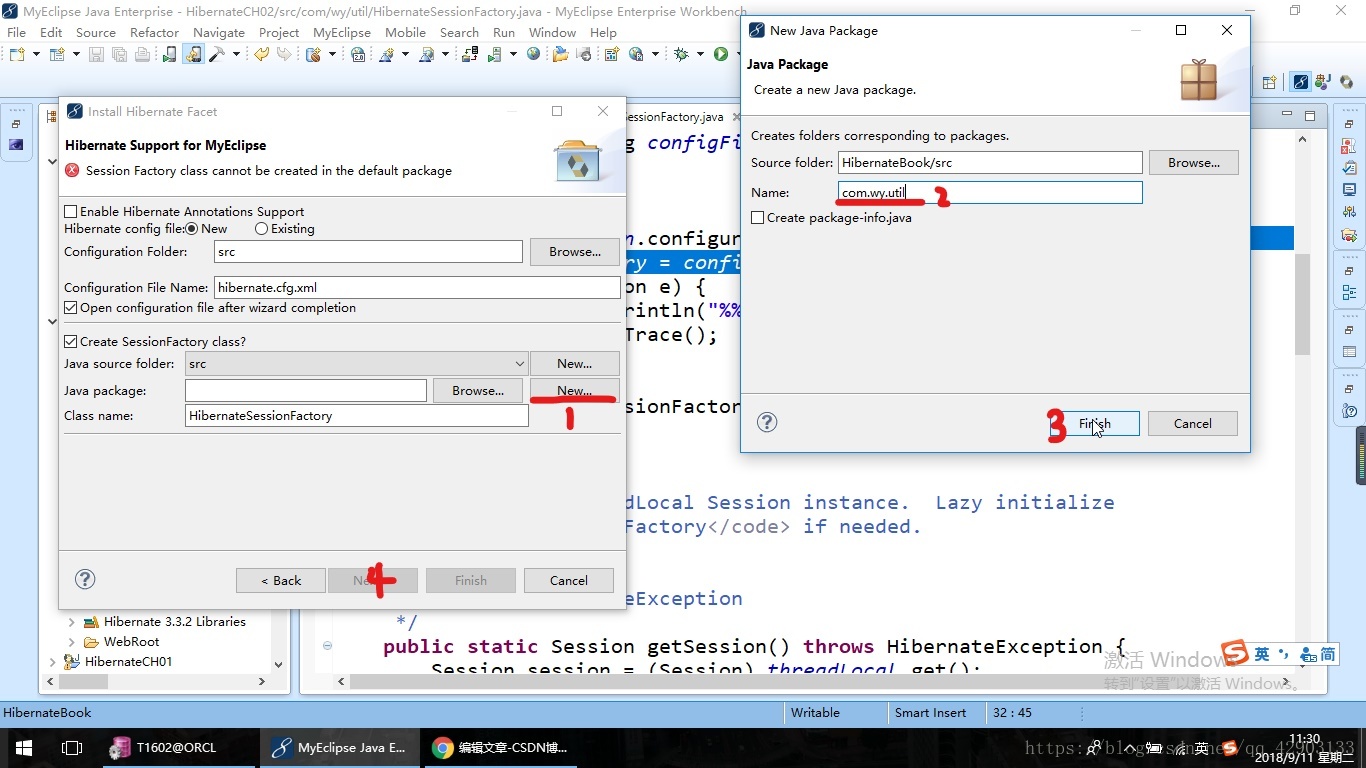Select the Existing config file radio button
Screen dimensions: 1366x768
[261, 229]
